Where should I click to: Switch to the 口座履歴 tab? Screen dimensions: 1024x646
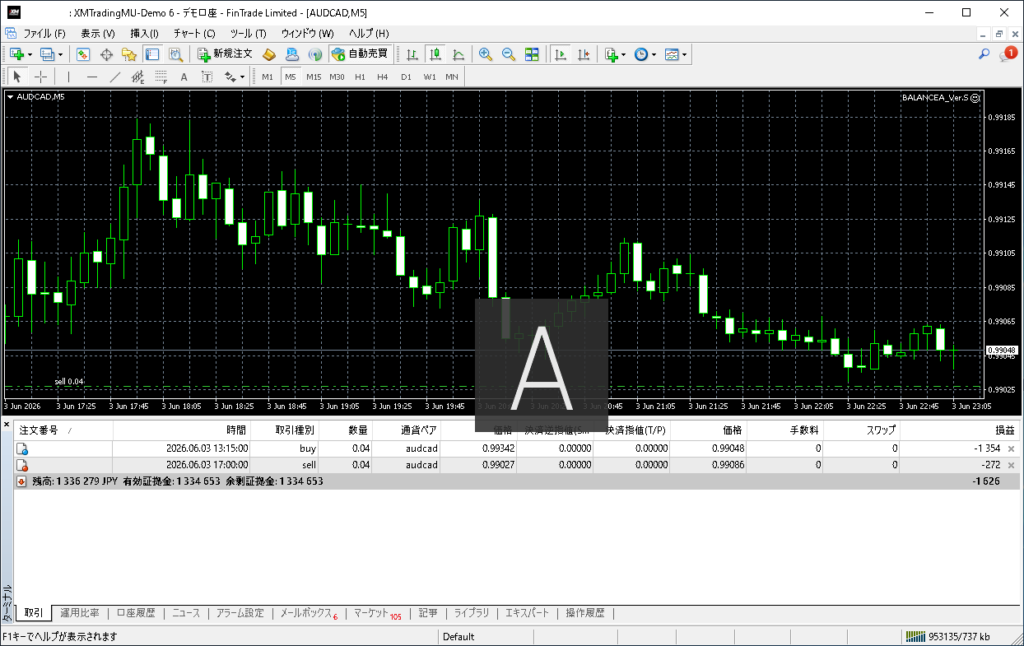(x=136, y=613)
